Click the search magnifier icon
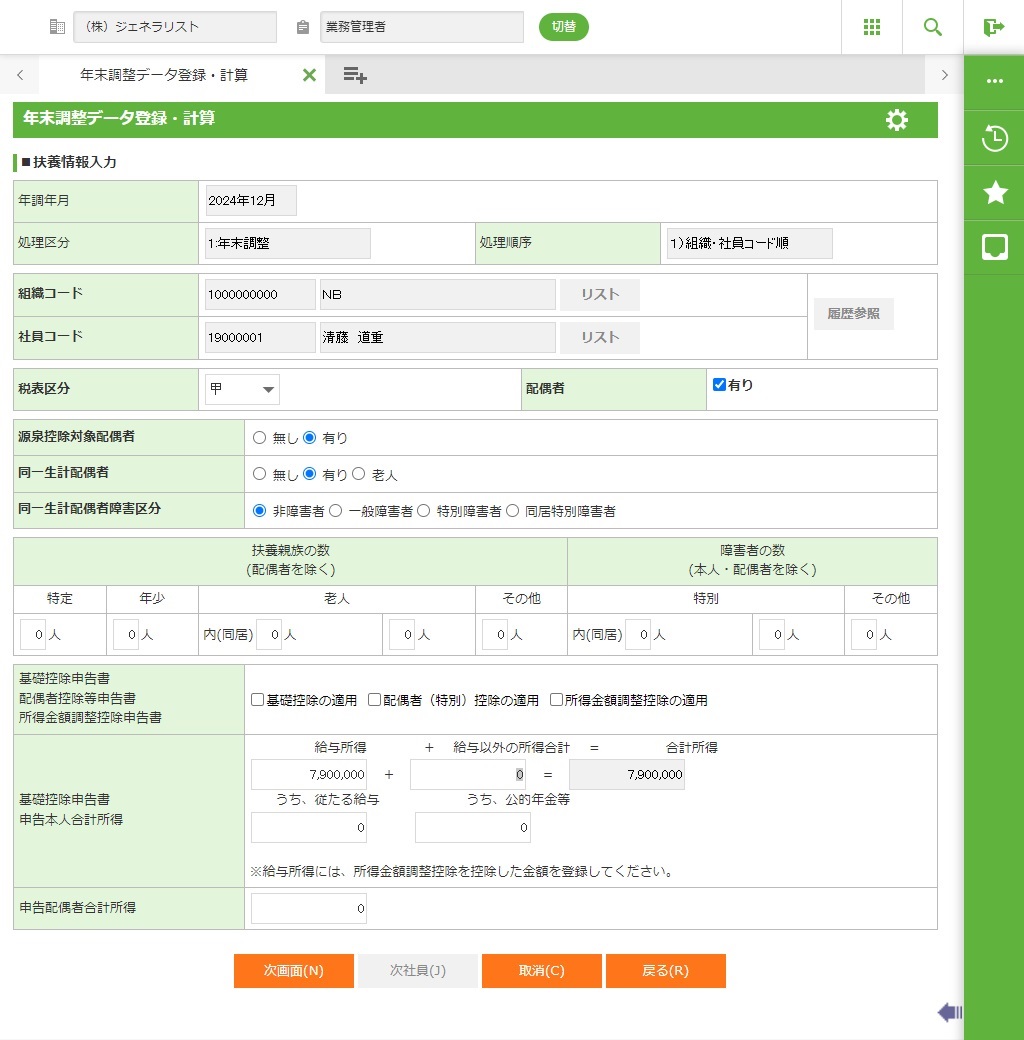The height and width of the screenshot is (1040, 1024). click(x=932, y=27)
